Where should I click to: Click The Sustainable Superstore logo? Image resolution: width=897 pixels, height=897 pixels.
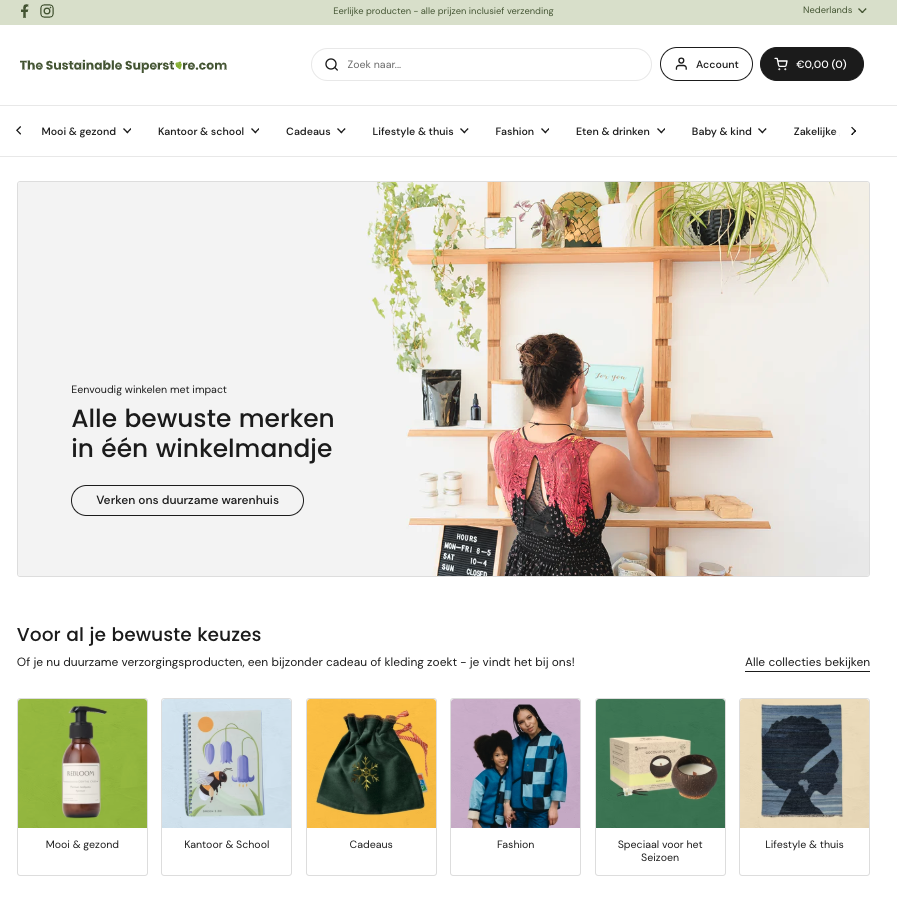124,65
